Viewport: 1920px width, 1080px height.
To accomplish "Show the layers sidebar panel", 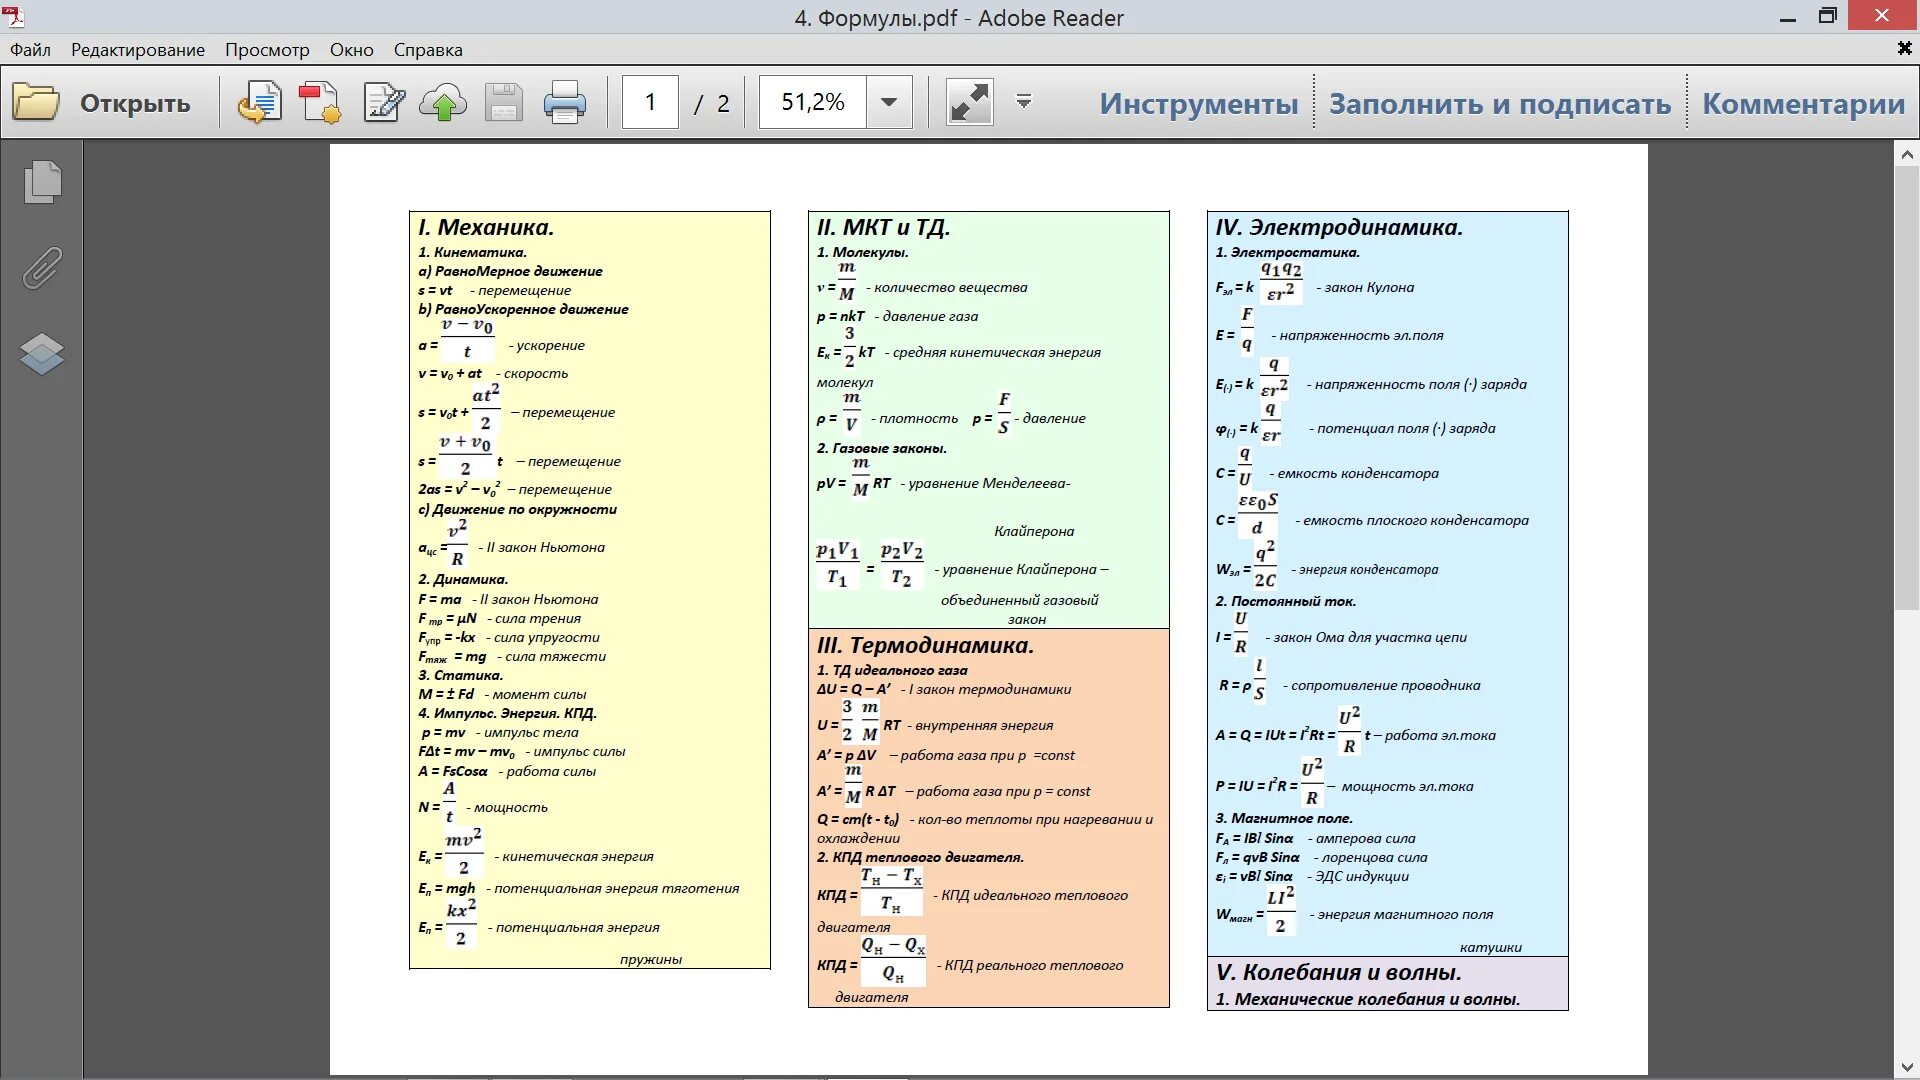I will (42, 354).
